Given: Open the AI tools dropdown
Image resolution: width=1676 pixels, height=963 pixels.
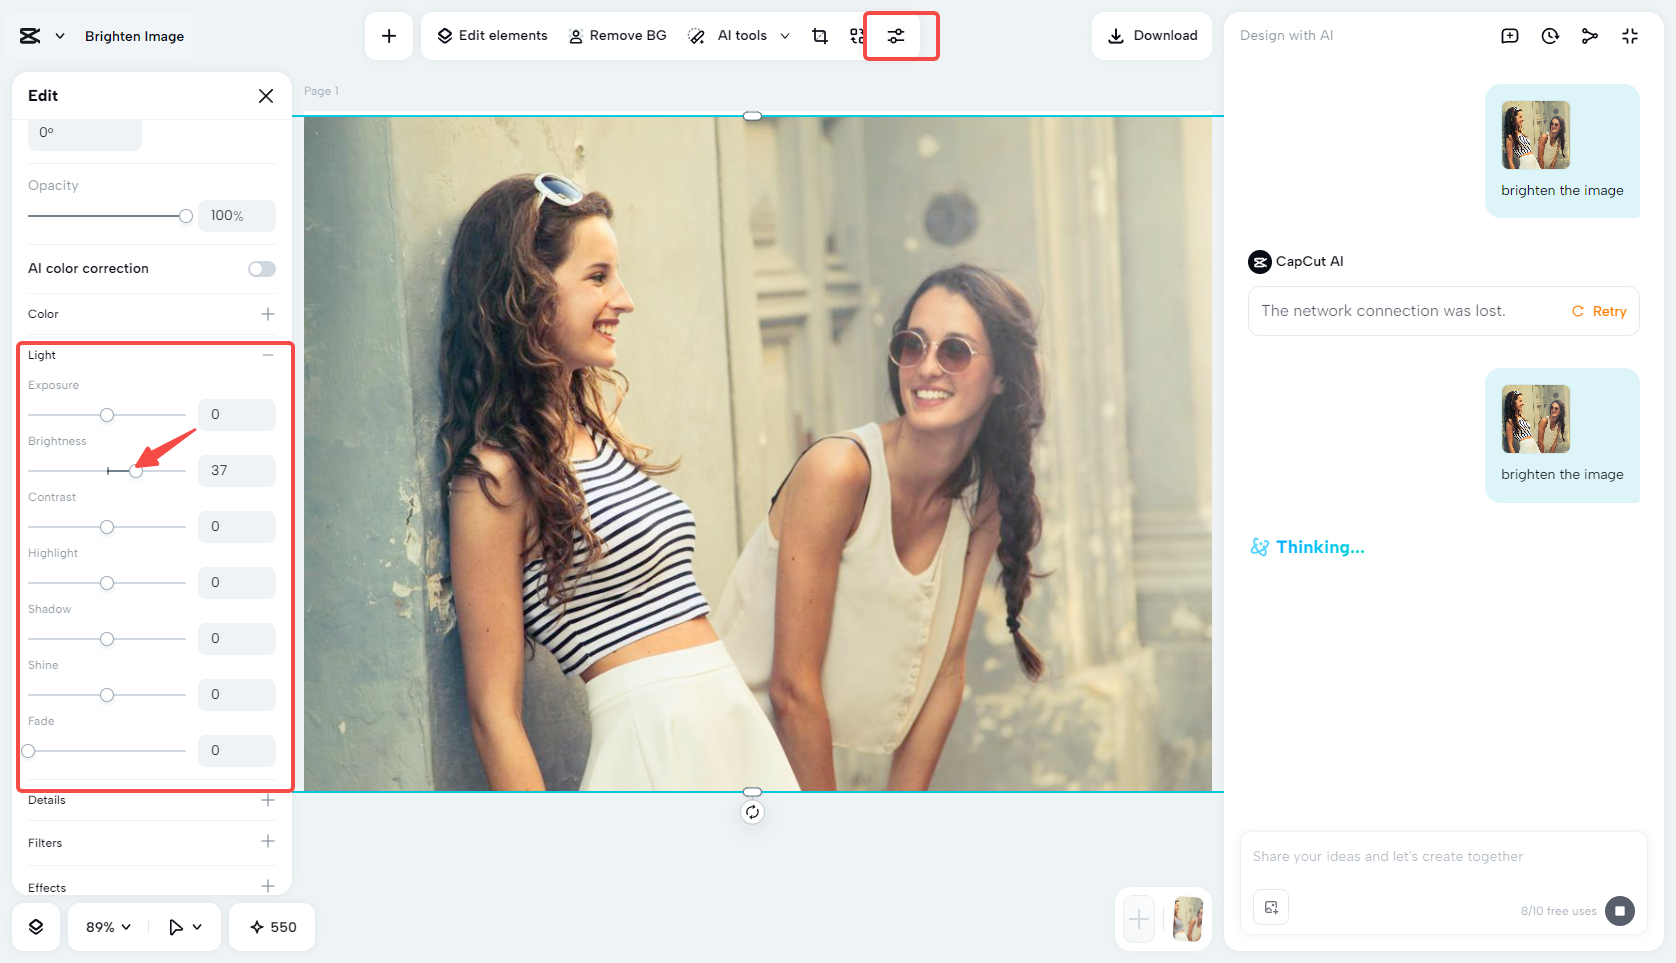Looking at the screenshot, I should pos(786,36).
